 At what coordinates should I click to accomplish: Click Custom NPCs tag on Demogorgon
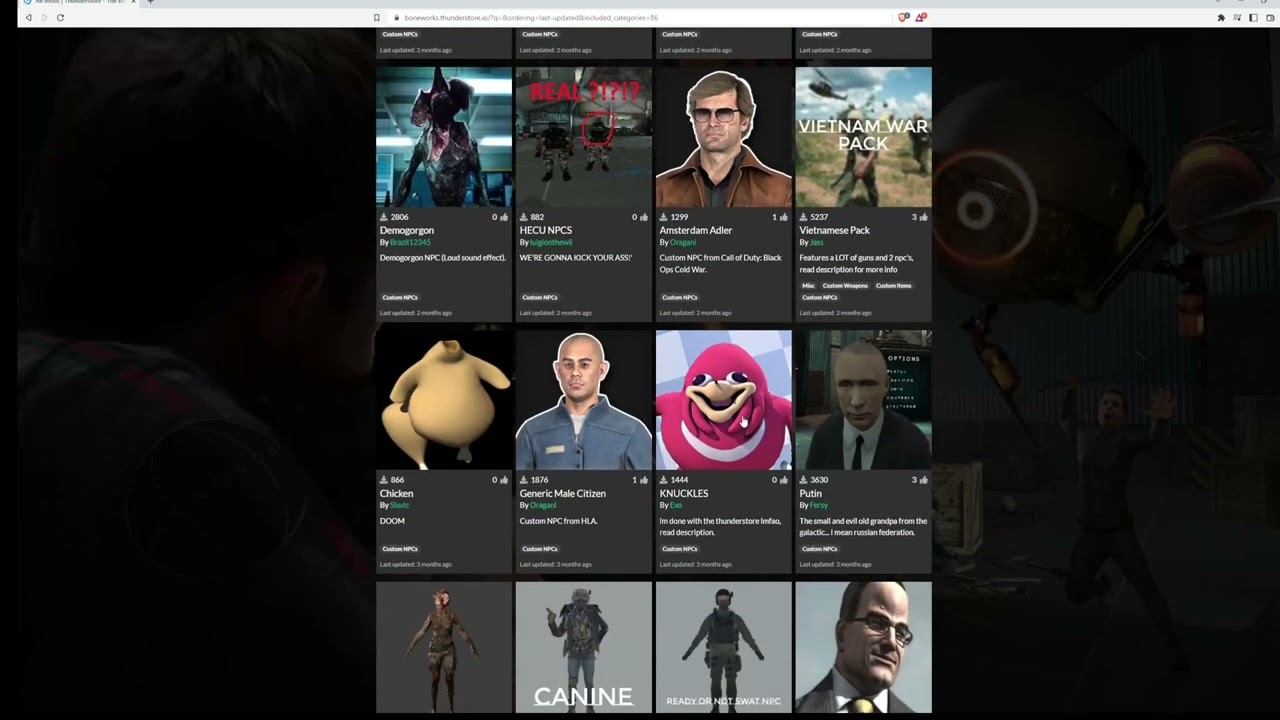[399, 297]
